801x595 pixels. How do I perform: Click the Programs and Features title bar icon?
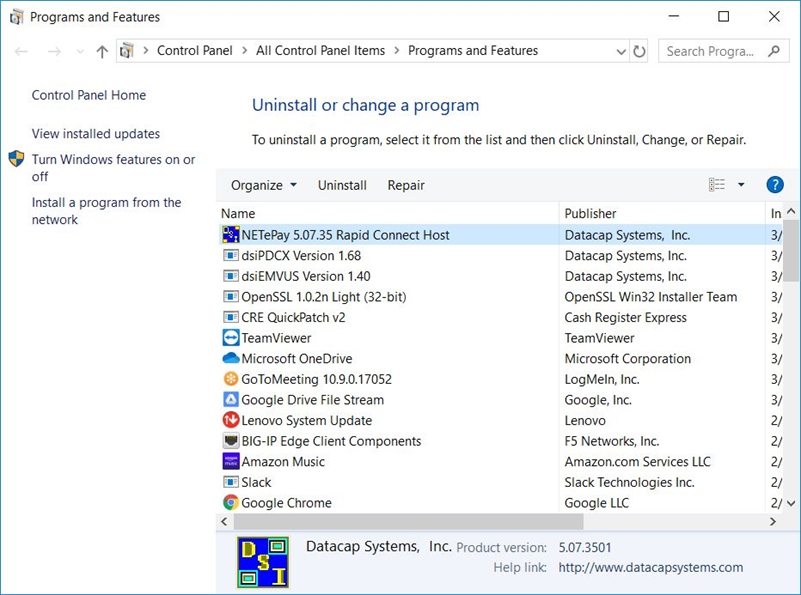tap(16, 17)
